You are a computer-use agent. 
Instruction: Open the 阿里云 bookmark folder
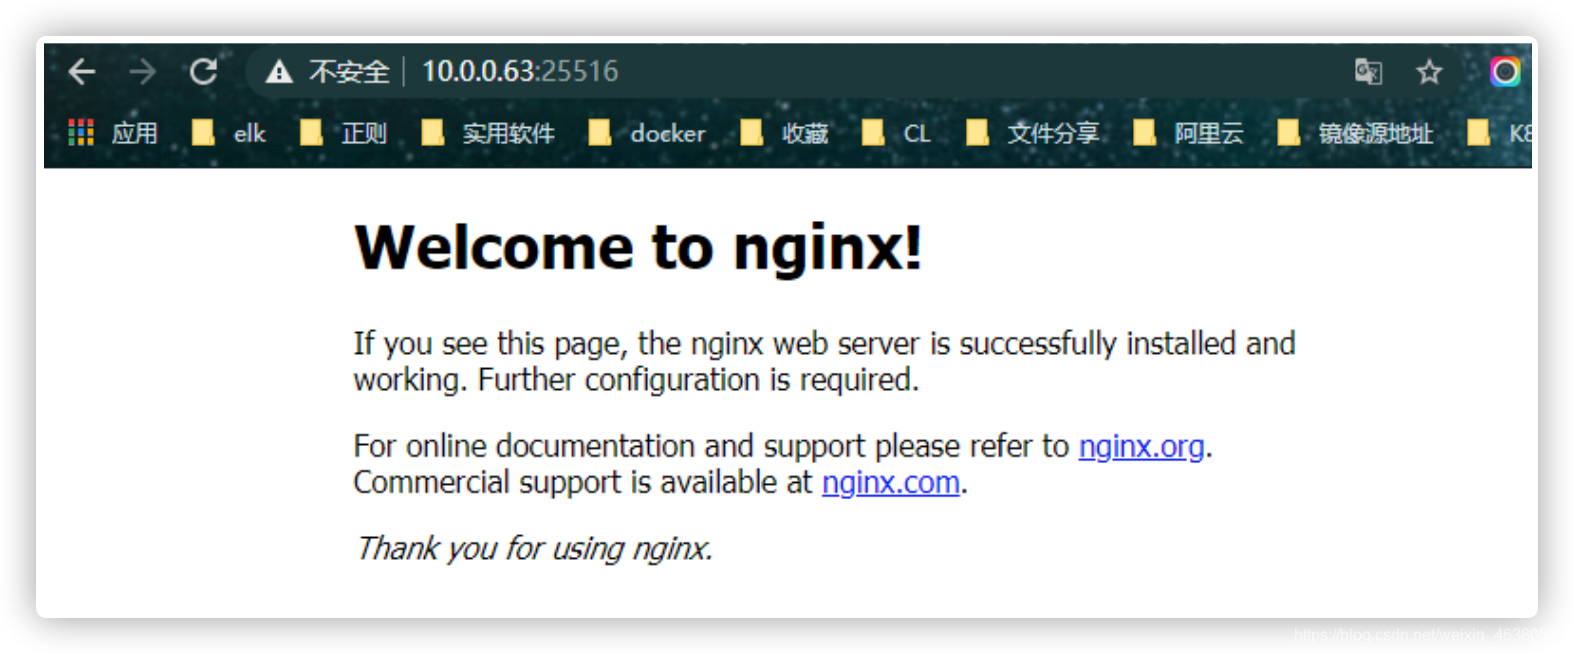(1188, 133)
